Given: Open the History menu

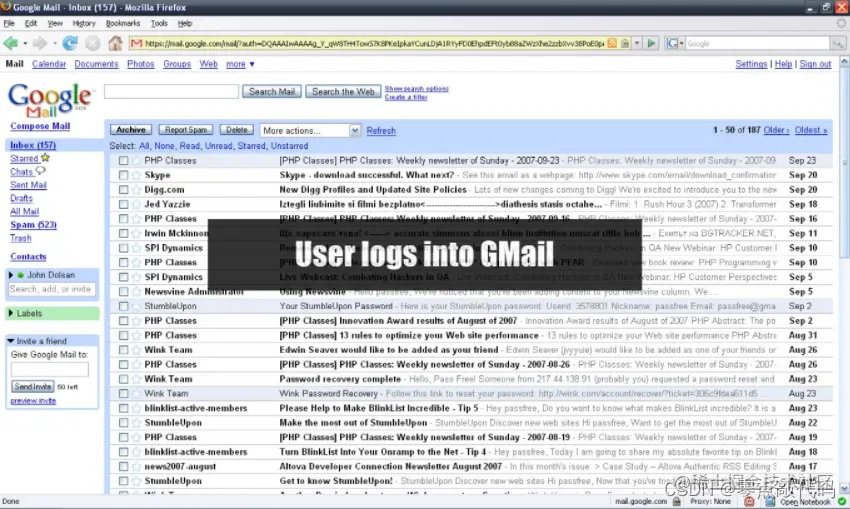Looking at the screenshot, I should pos(84,23).
